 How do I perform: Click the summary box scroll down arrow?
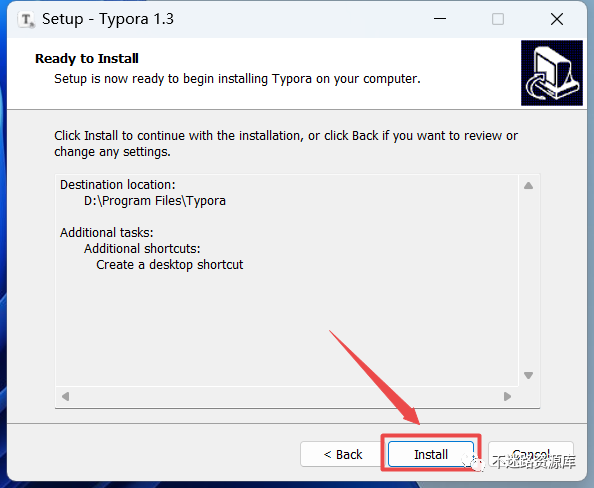click(x=528, y=375)
